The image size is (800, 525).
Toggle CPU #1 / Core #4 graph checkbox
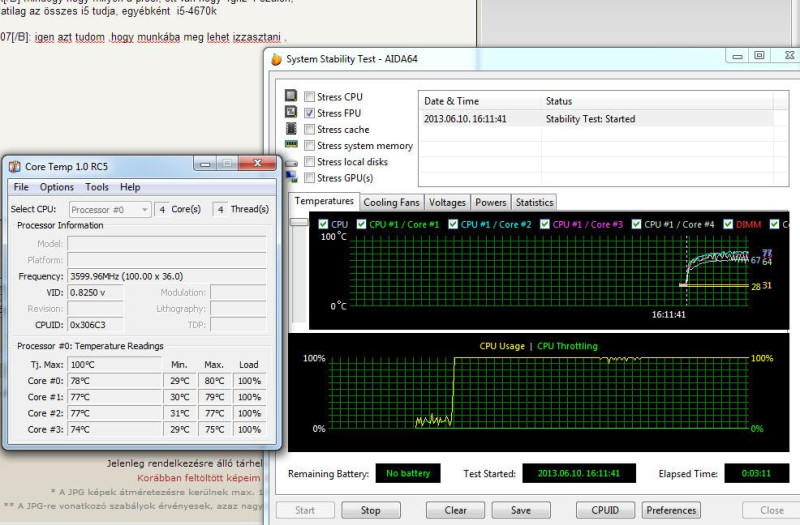pyautogui.click(x=636, y=224)
